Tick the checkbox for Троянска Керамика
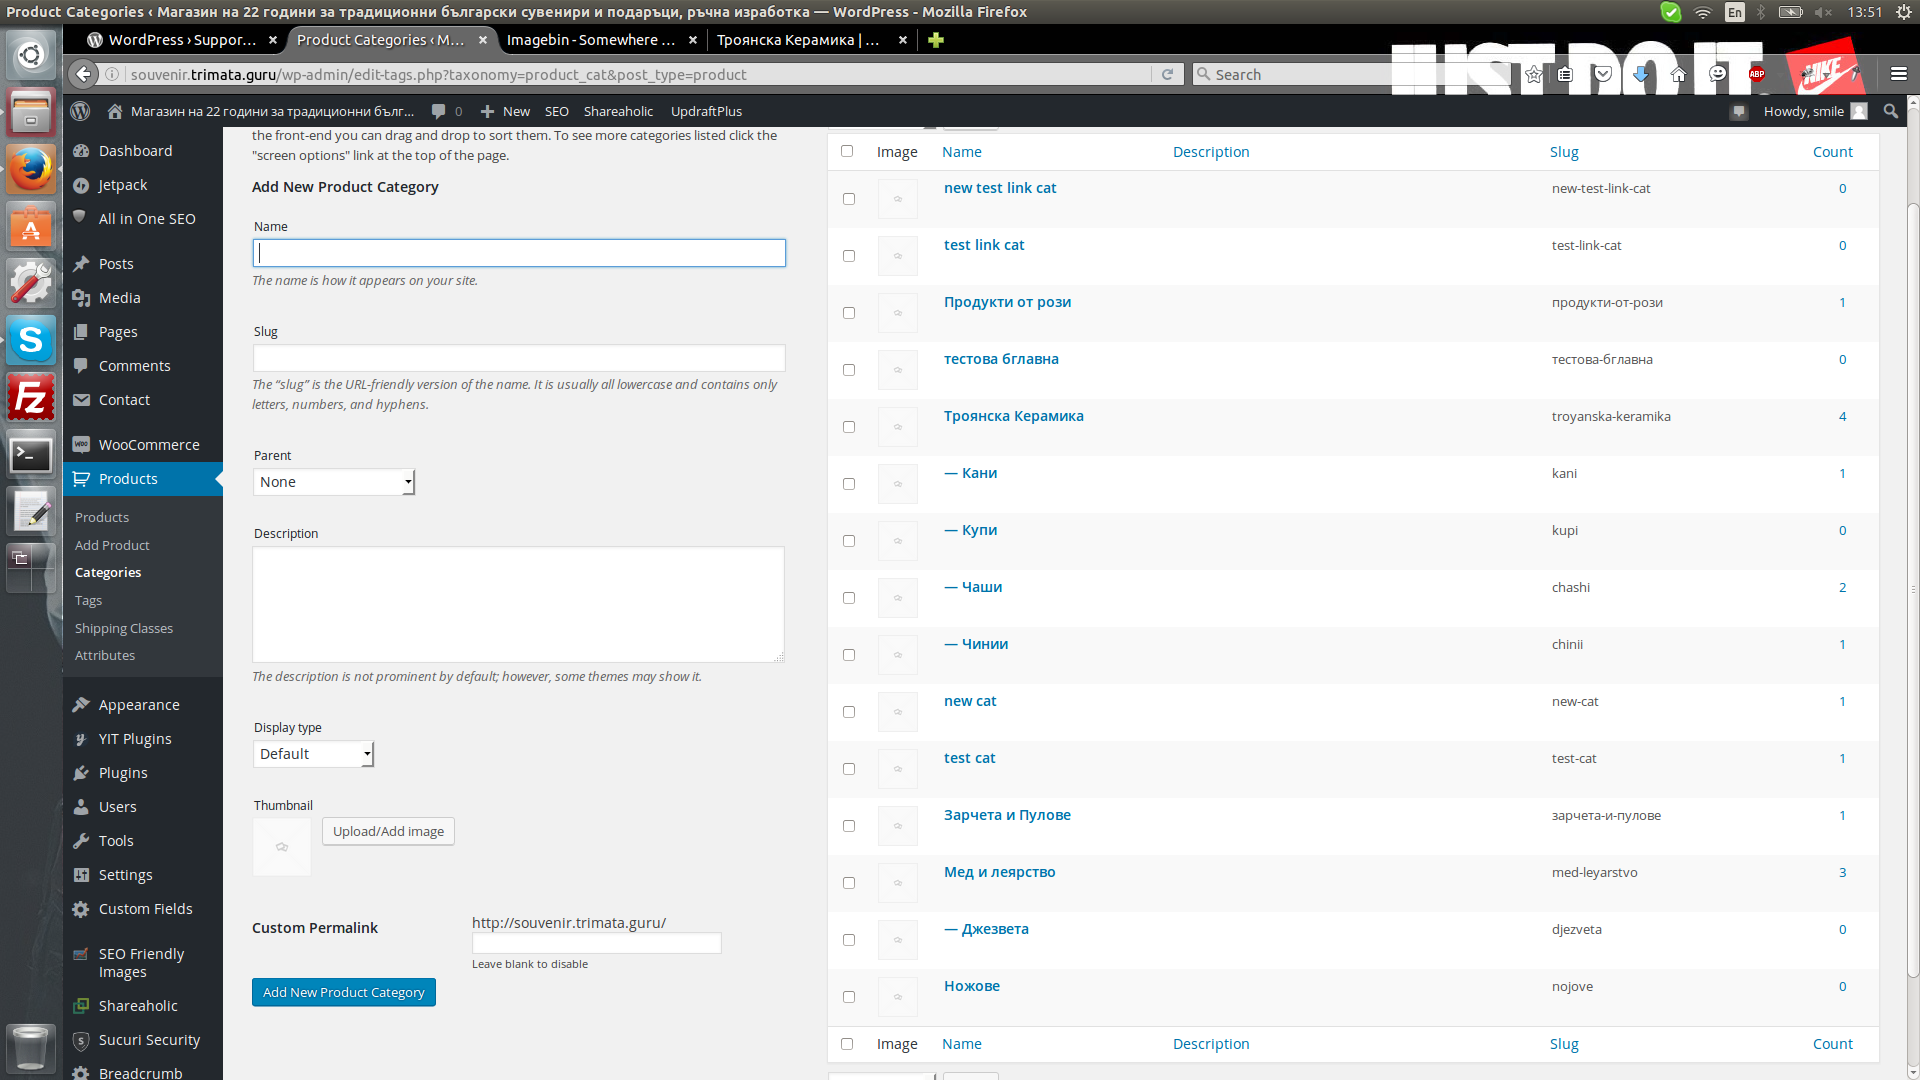 849,427
